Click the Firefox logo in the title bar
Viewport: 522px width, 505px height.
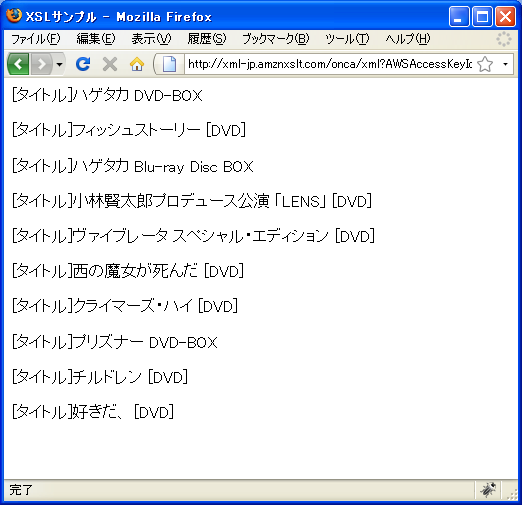tap(14, 15)
